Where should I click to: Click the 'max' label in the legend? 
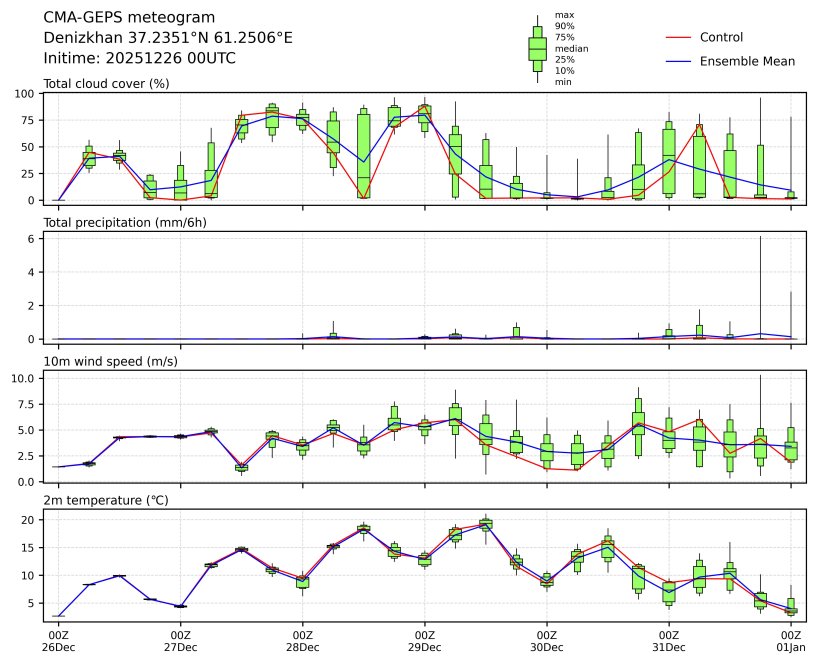[564, 15]
